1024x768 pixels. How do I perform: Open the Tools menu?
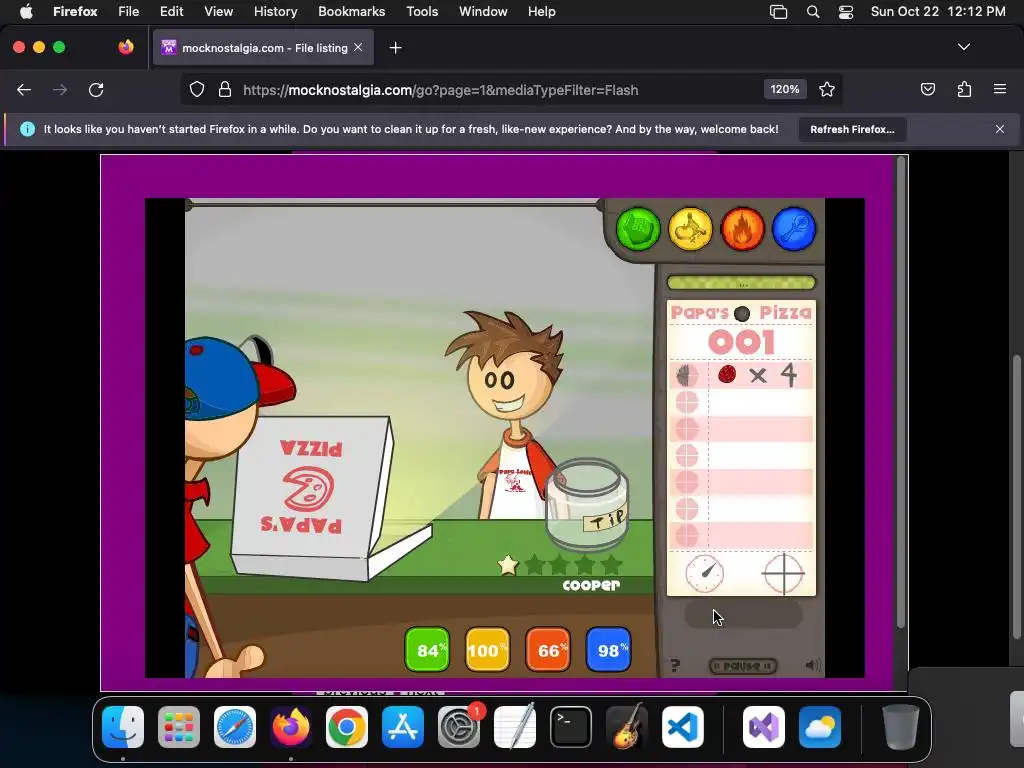pos(422,12)
